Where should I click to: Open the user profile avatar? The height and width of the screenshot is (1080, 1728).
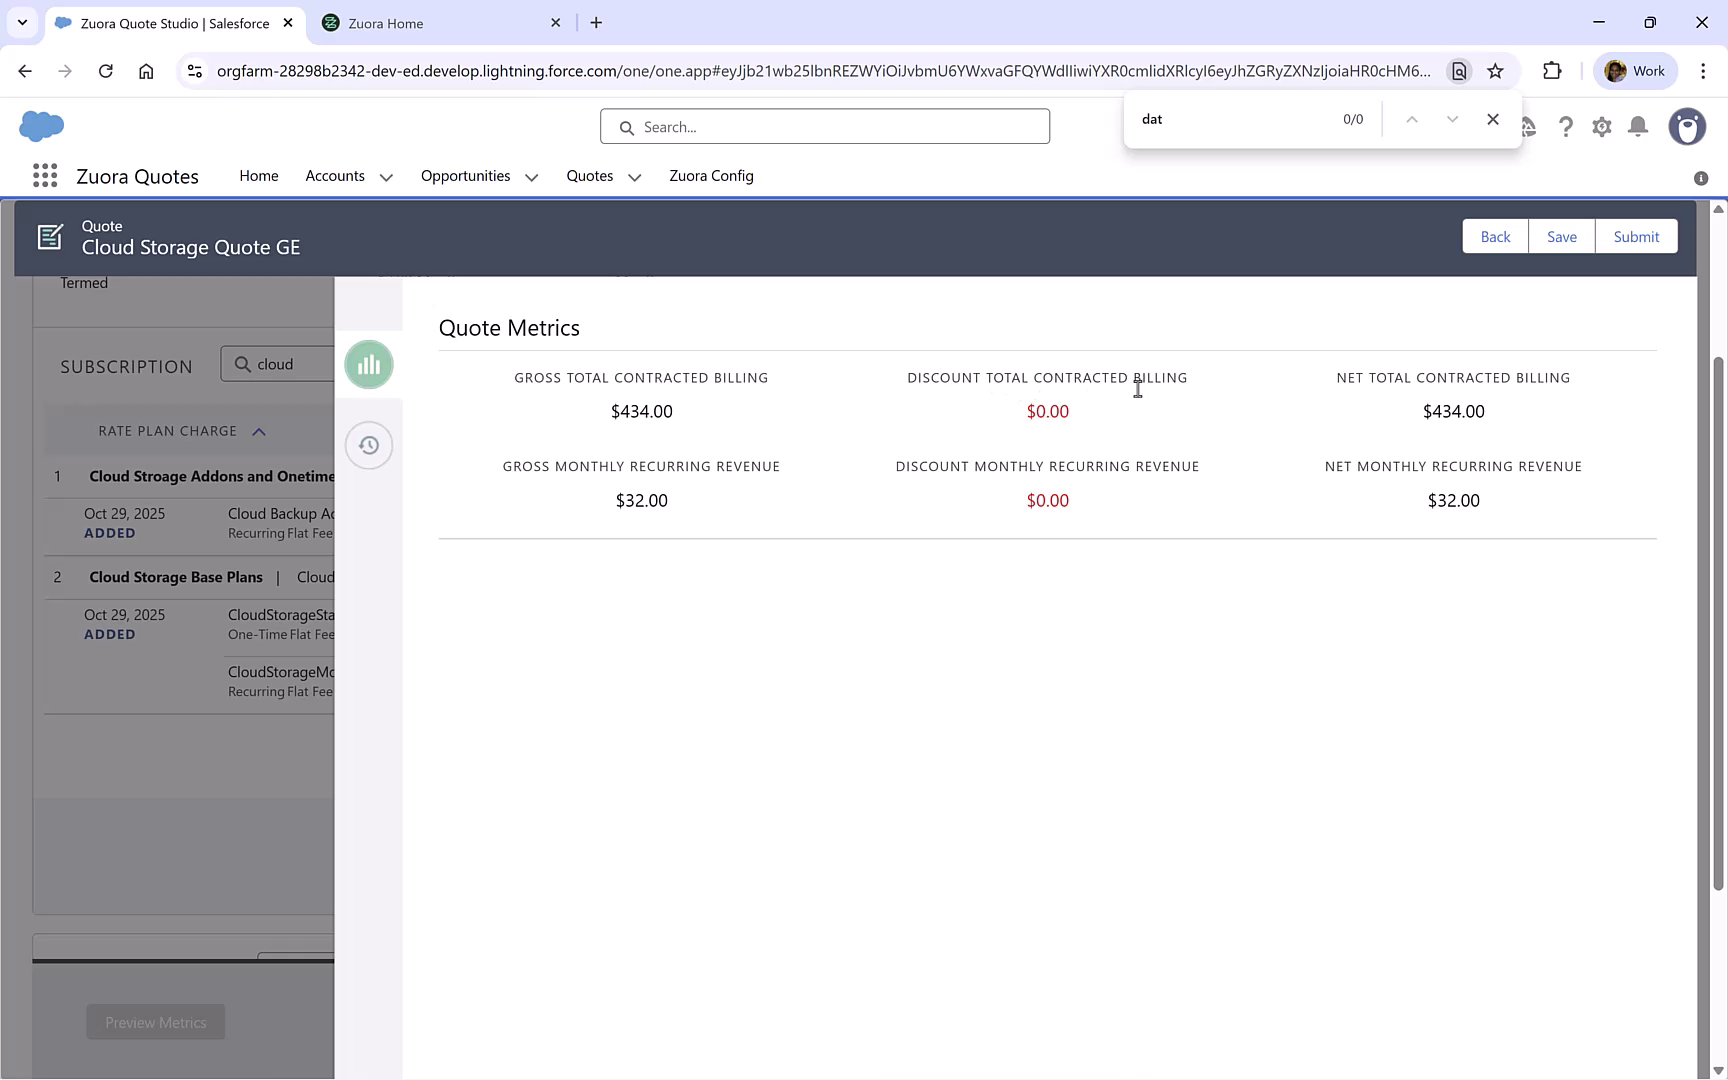(x=1687, y=127)
